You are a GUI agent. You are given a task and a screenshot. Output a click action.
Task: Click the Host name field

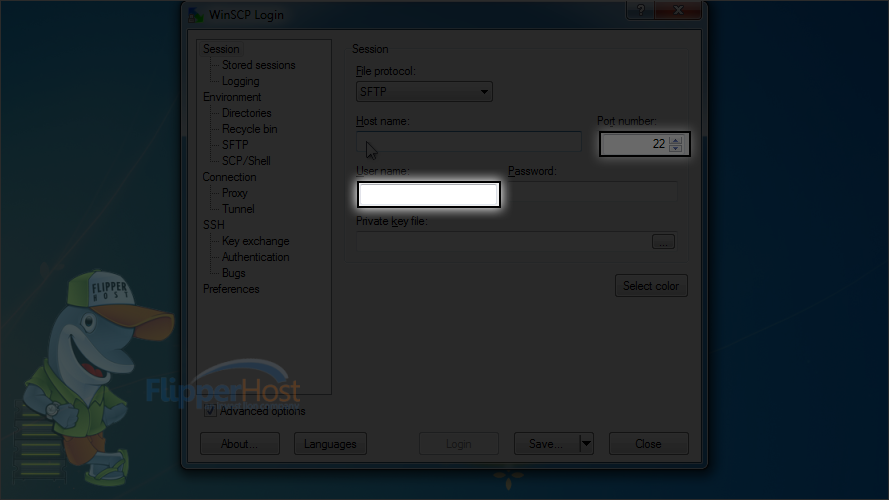(469, 142)
